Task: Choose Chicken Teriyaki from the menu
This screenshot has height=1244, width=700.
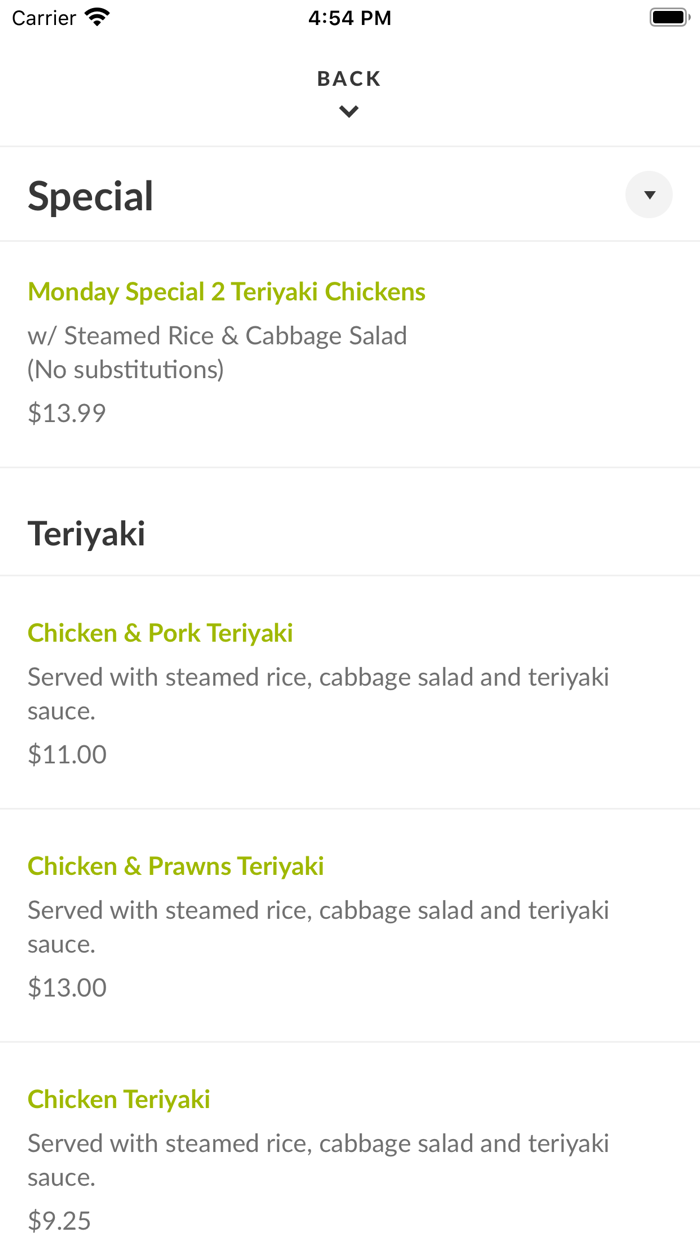Action: (117, 1099)
